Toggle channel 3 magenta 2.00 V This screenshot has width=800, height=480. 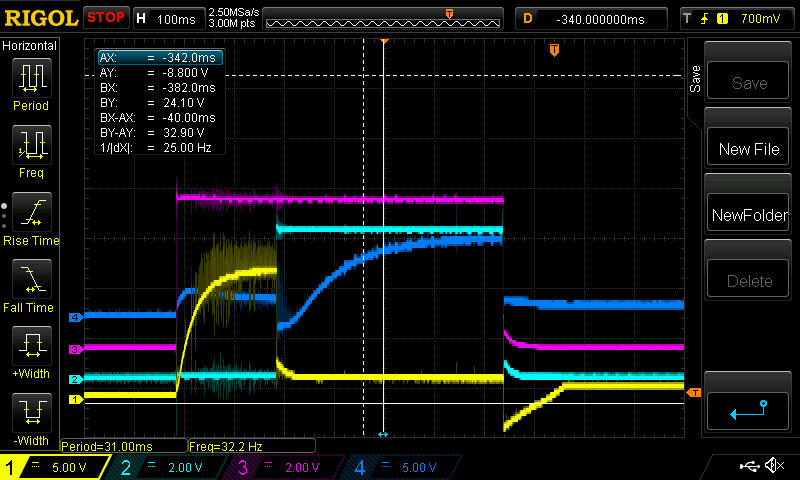tap(282, 467)
